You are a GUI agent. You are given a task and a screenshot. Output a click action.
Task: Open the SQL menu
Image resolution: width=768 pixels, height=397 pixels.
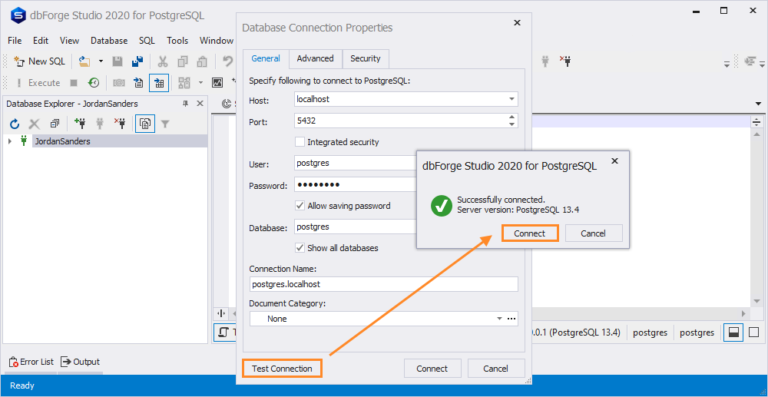[147, 41]
